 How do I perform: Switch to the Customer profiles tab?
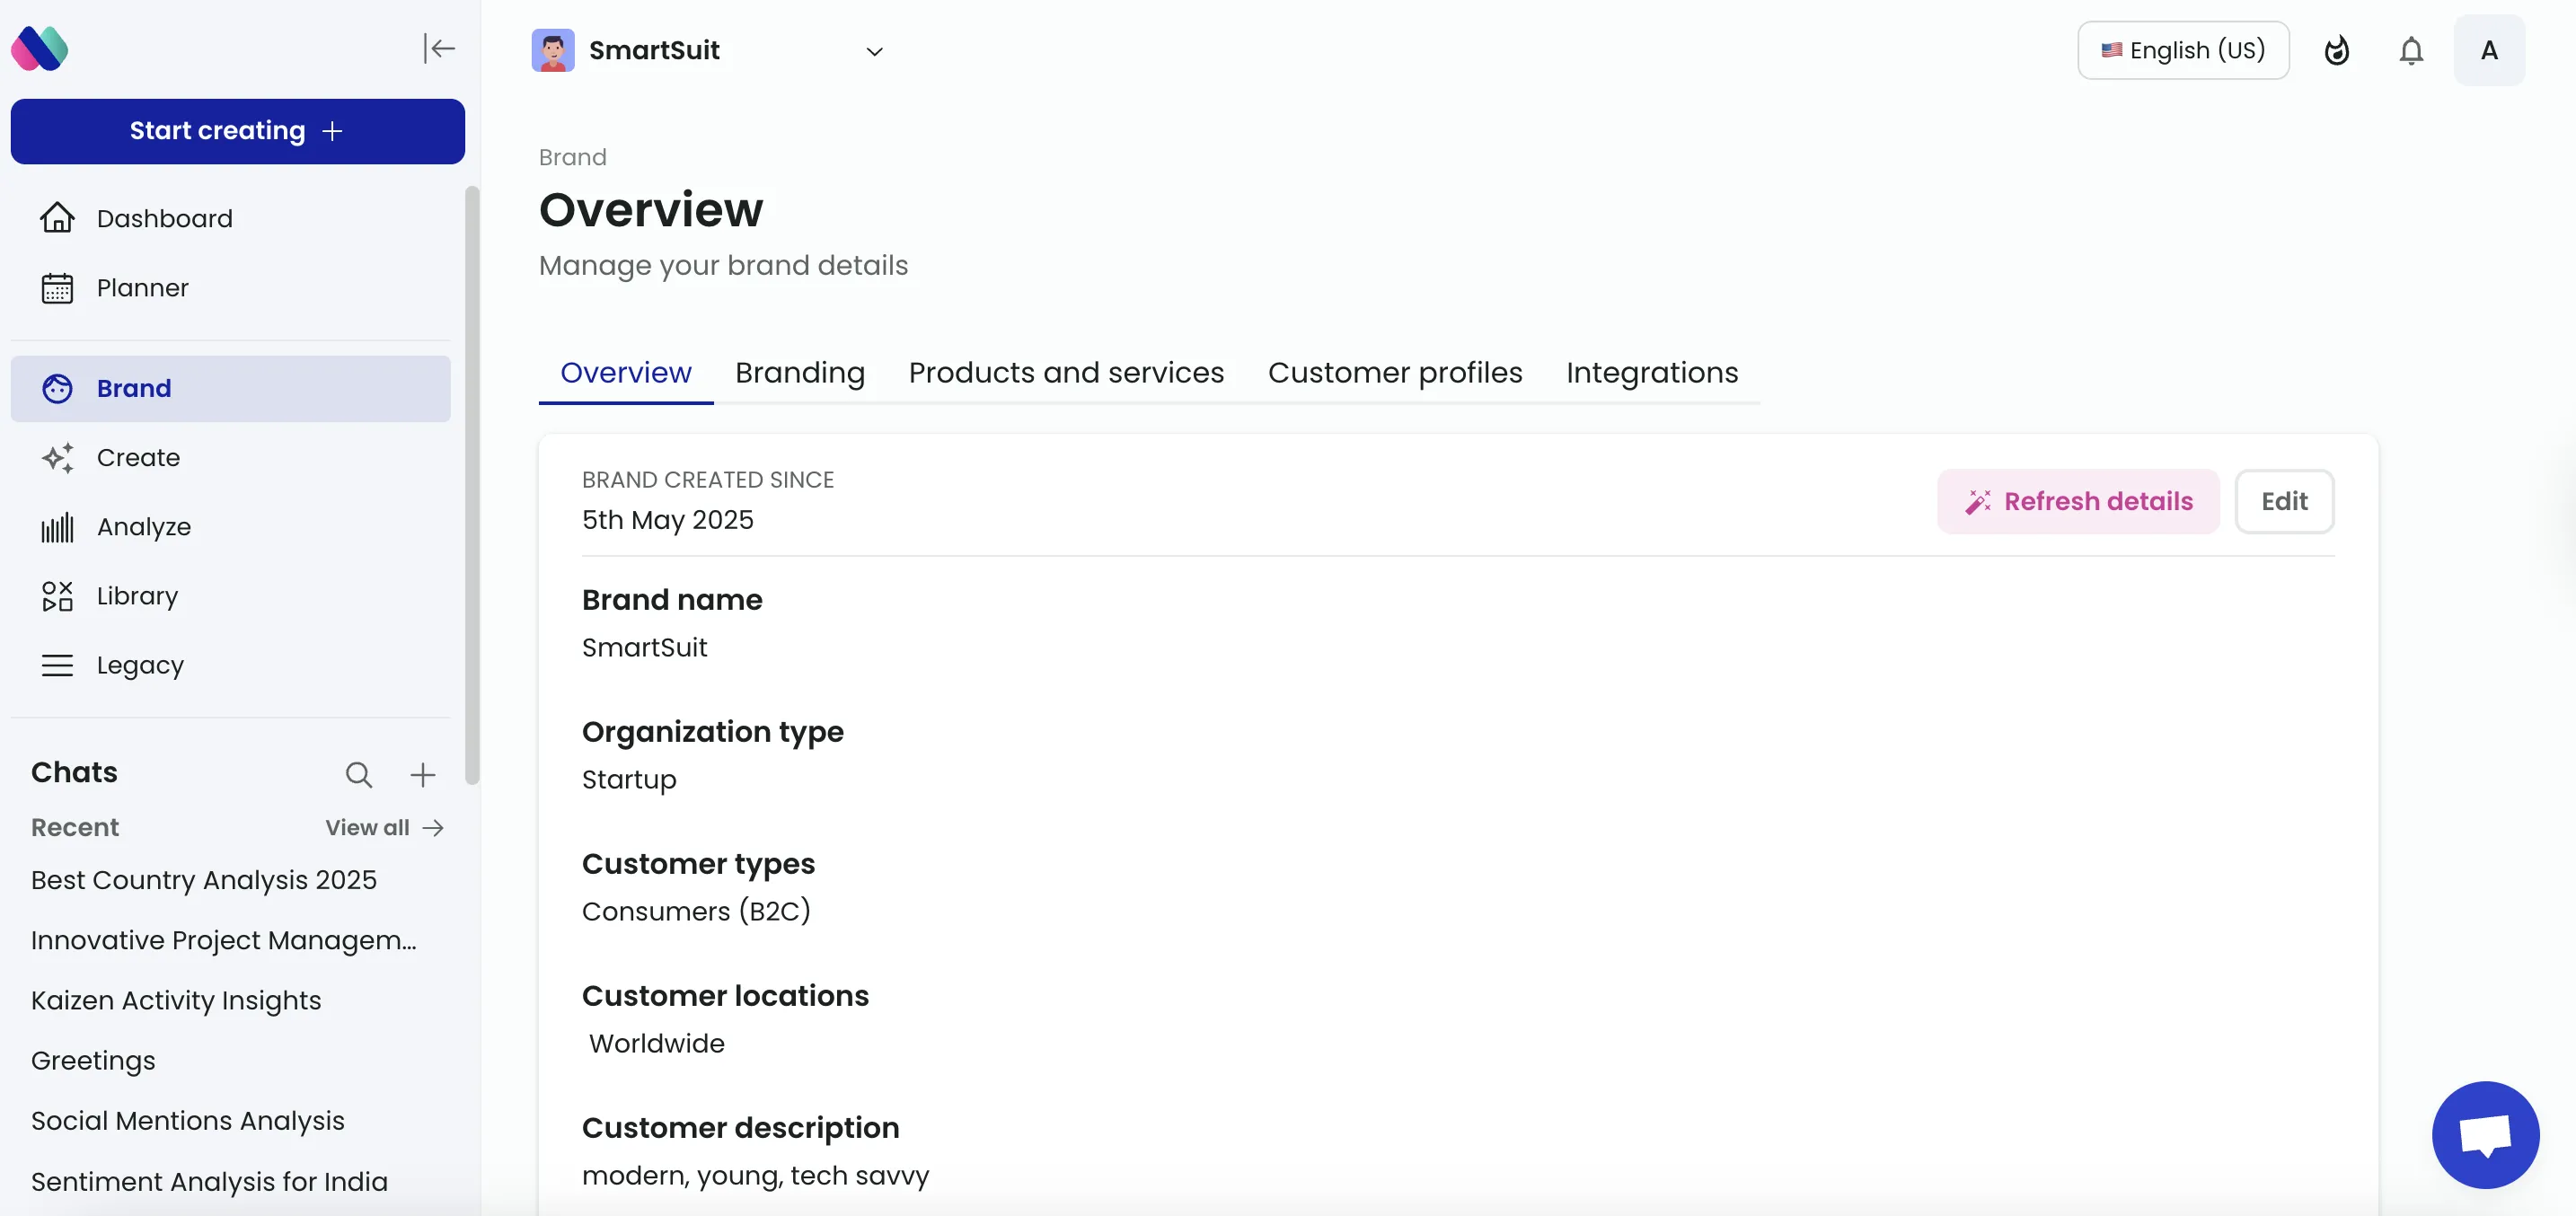(1394, 373)
